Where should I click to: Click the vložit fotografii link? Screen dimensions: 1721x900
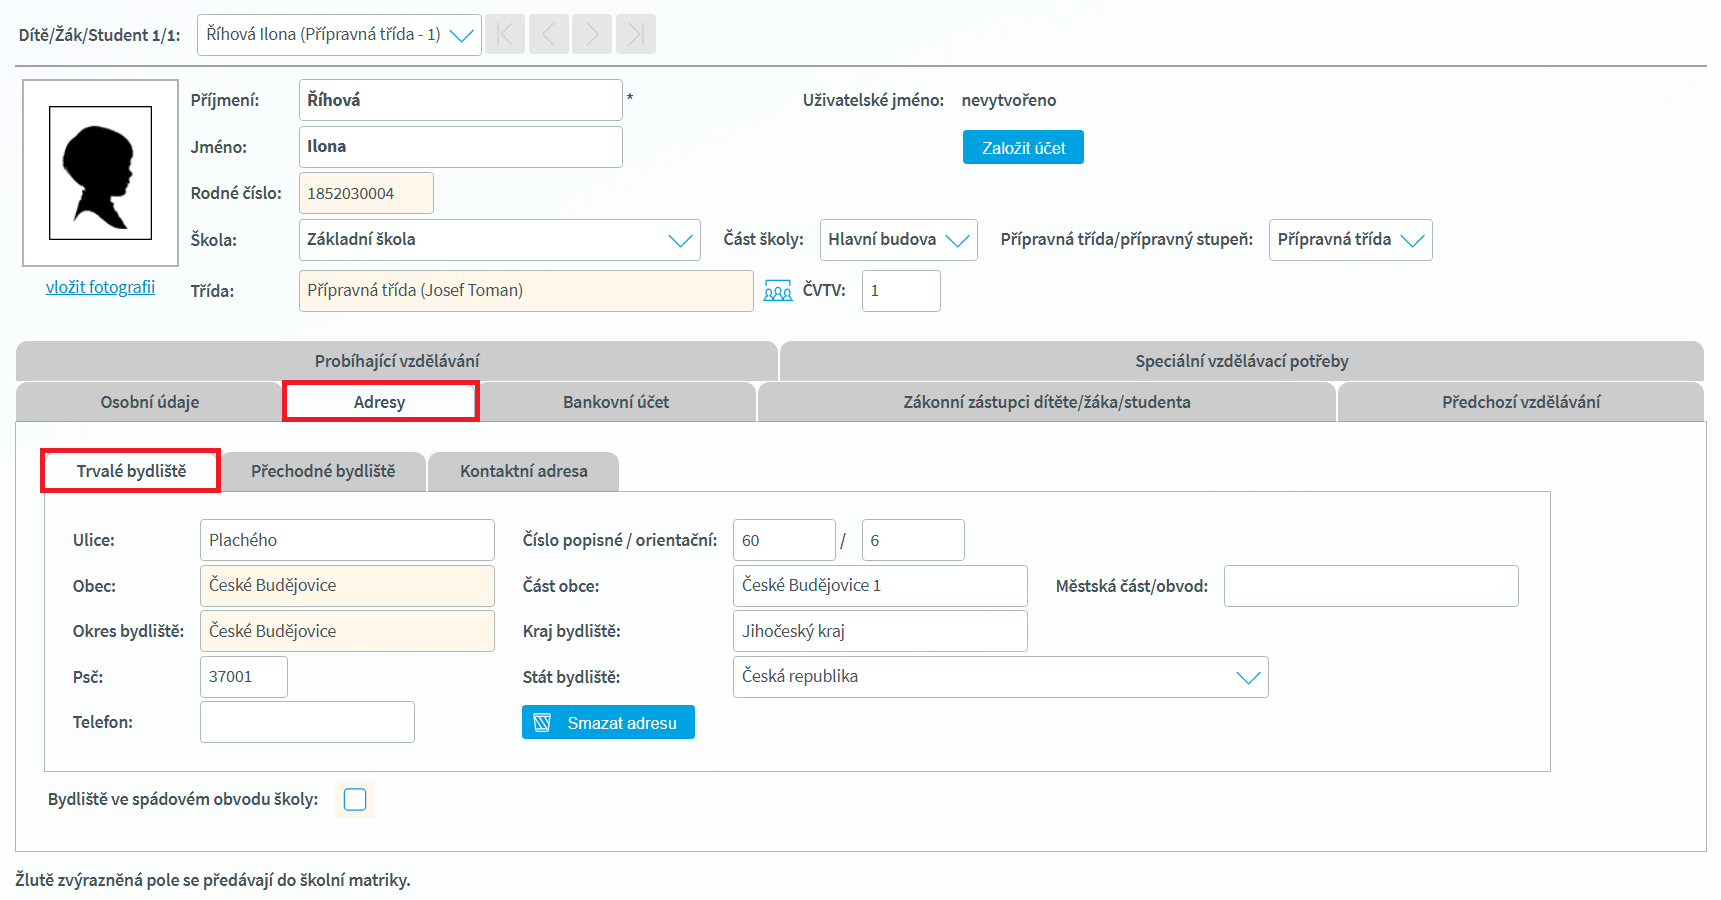click(100, 287)
